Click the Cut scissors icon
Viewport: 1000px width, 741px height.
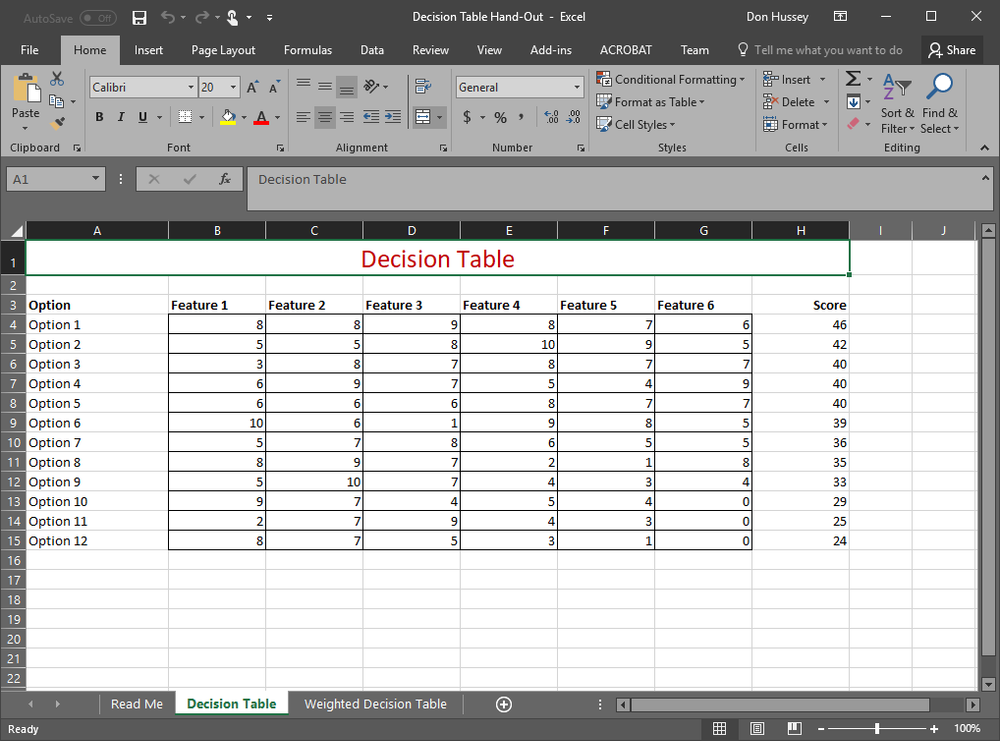pos(57,78)
